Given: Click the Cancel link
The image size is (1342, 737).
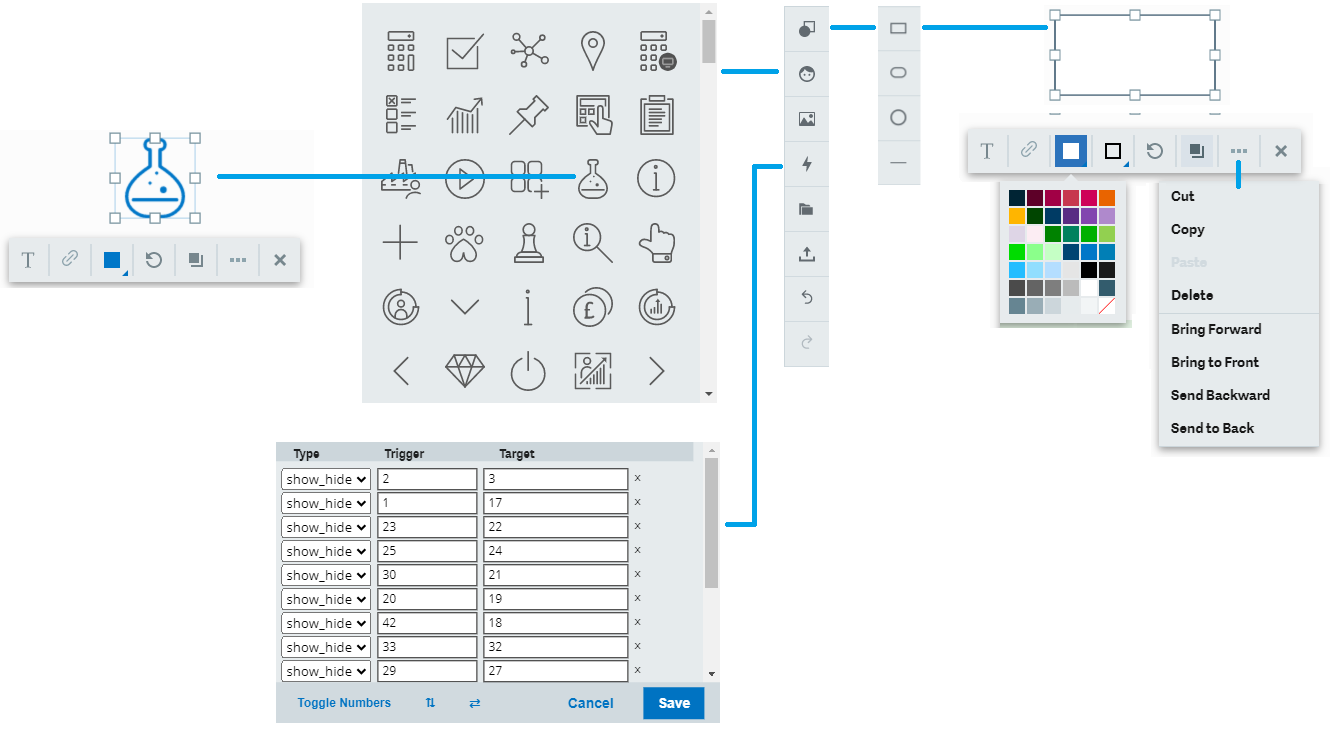Looking at the screenshot, I should click(x=590, y=703).
